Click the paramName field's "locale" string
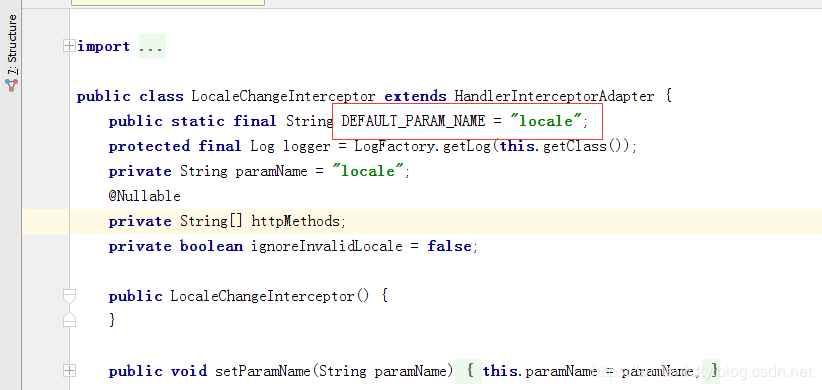 370,171
